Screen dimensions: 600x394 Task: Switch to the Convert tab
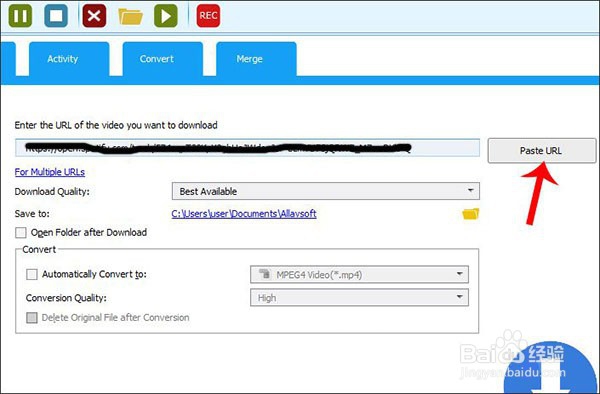pos(163,59)
